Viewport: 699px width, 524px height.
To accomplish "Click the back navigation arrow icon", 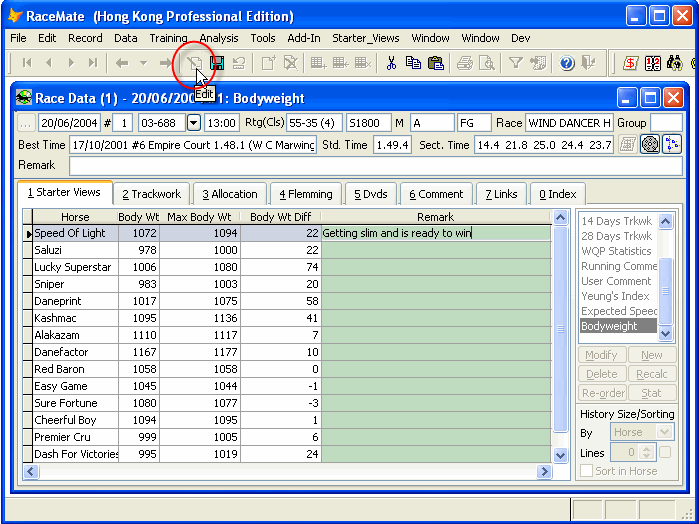I will click(122, 63).
